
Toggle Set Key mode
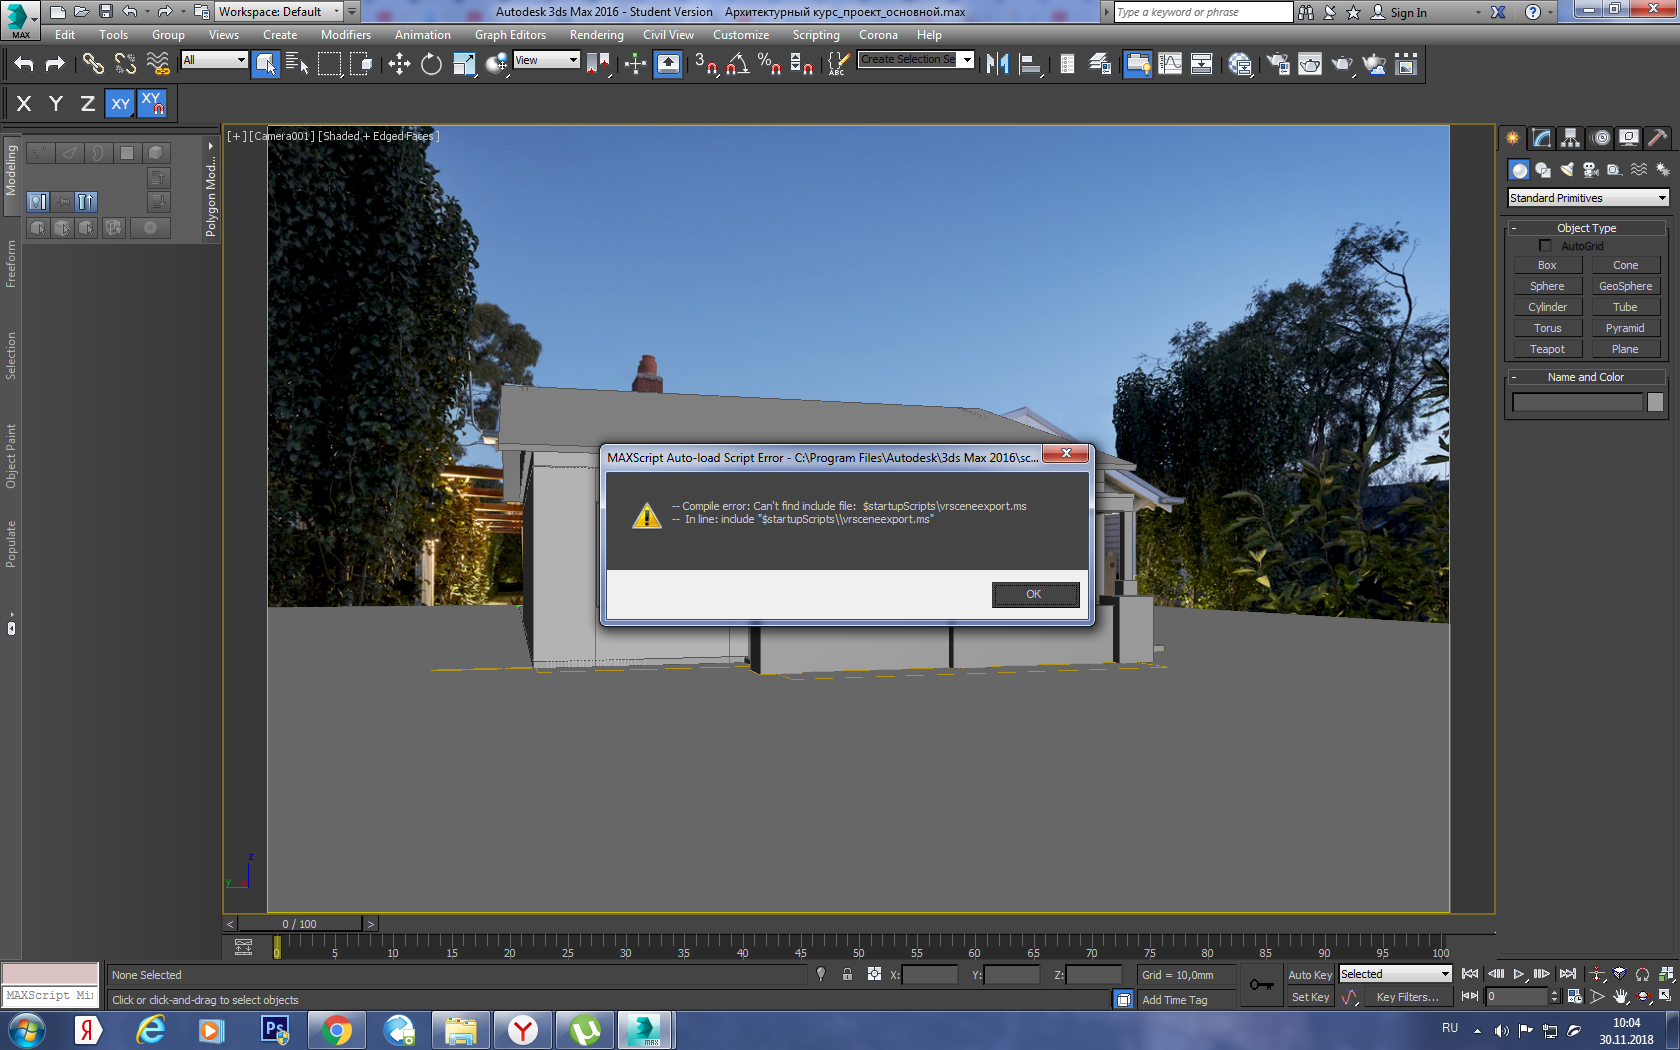[1310, 997]
